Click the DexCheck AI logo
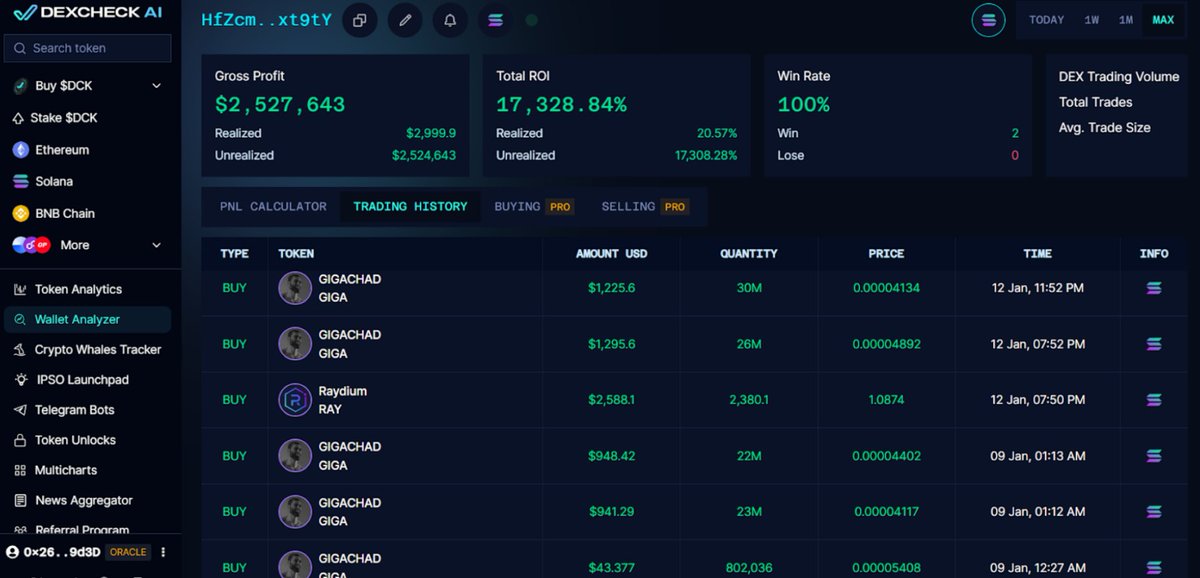The width and height of the screenshot is (1200, 578). coord(88,13)
